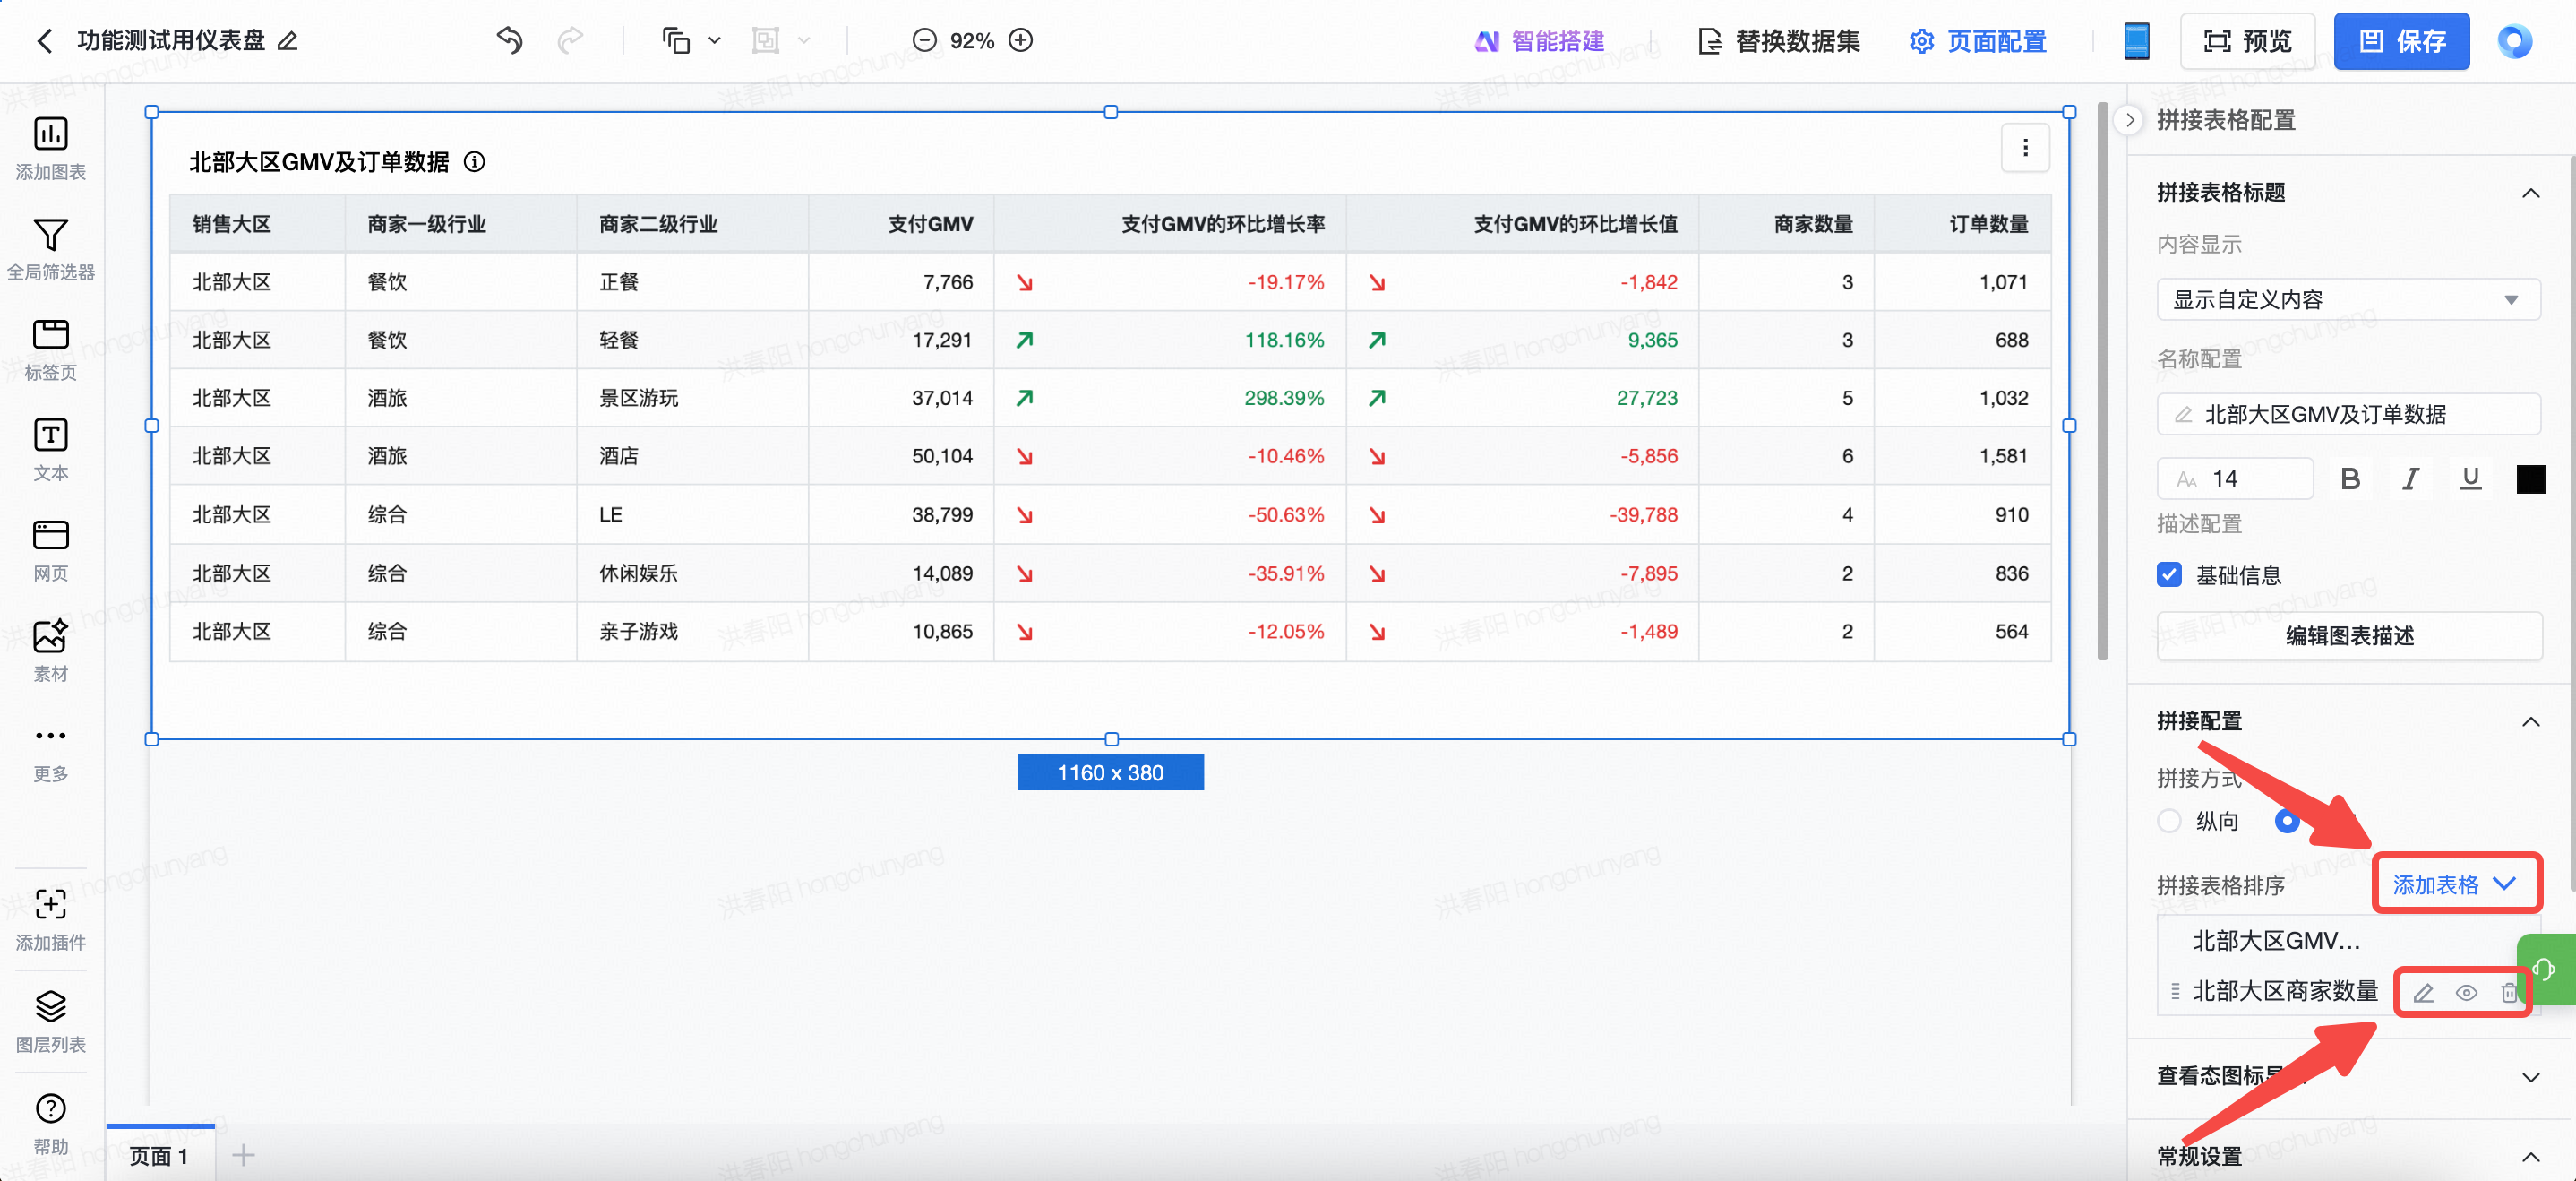The width and height of the screenshot is (2576, 1181).
Task: Select the 纵向 vertical join radio
Action: pyautogui.click(x=2169, y=821)
